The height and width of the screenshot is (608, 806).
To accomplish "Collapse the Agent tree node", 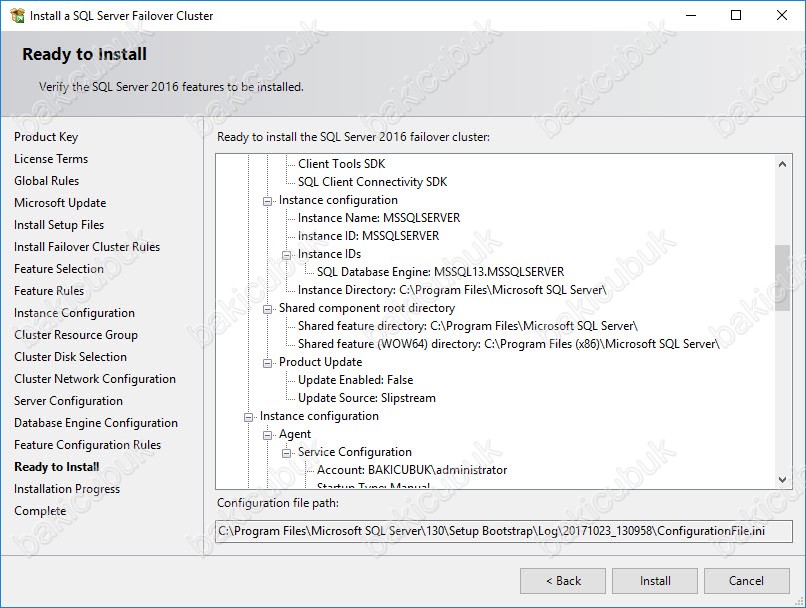I will pos(267,435).
